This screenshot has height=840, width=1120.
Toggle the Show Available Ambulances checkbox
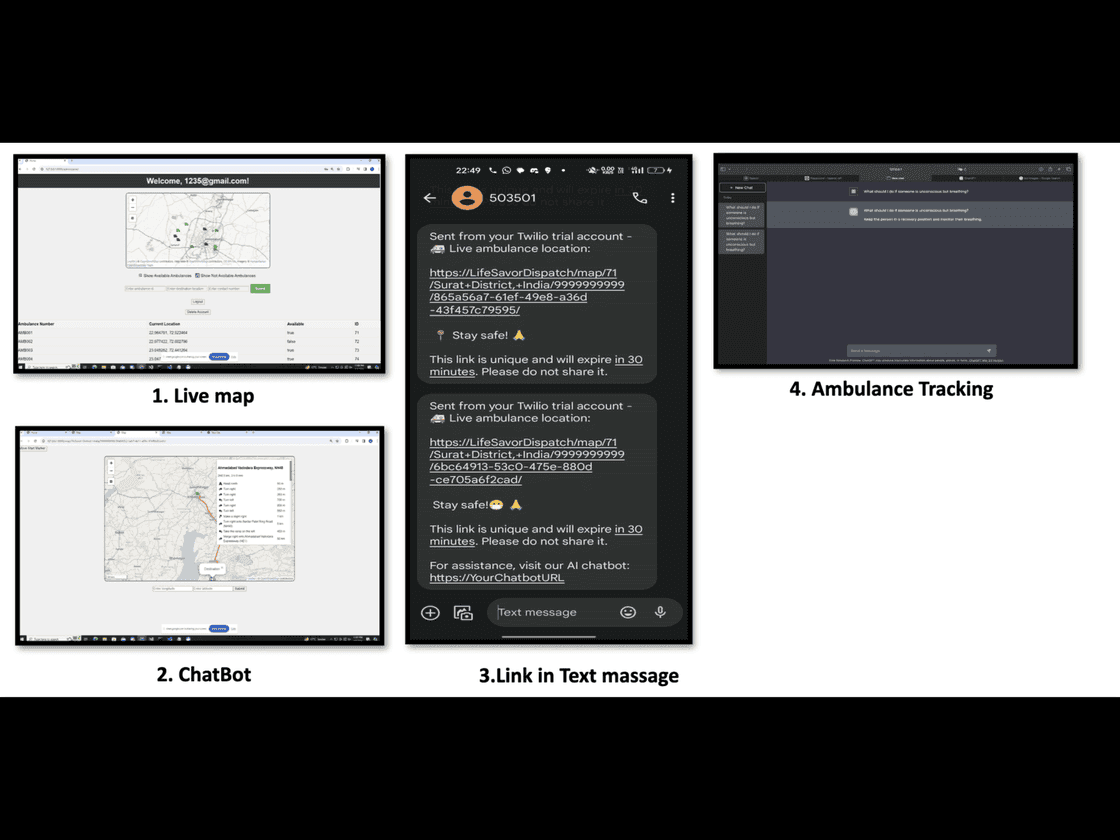click(140, 275)
